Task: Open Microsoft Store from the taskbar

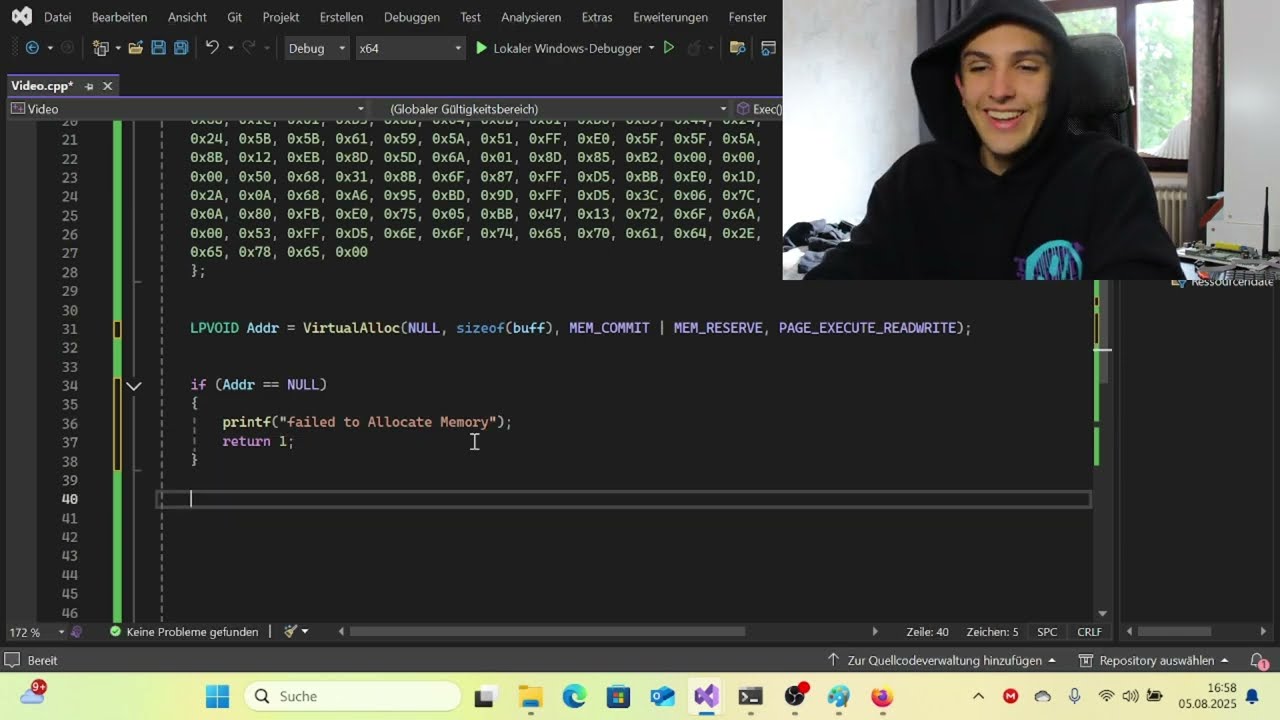Action: point(618,697)
